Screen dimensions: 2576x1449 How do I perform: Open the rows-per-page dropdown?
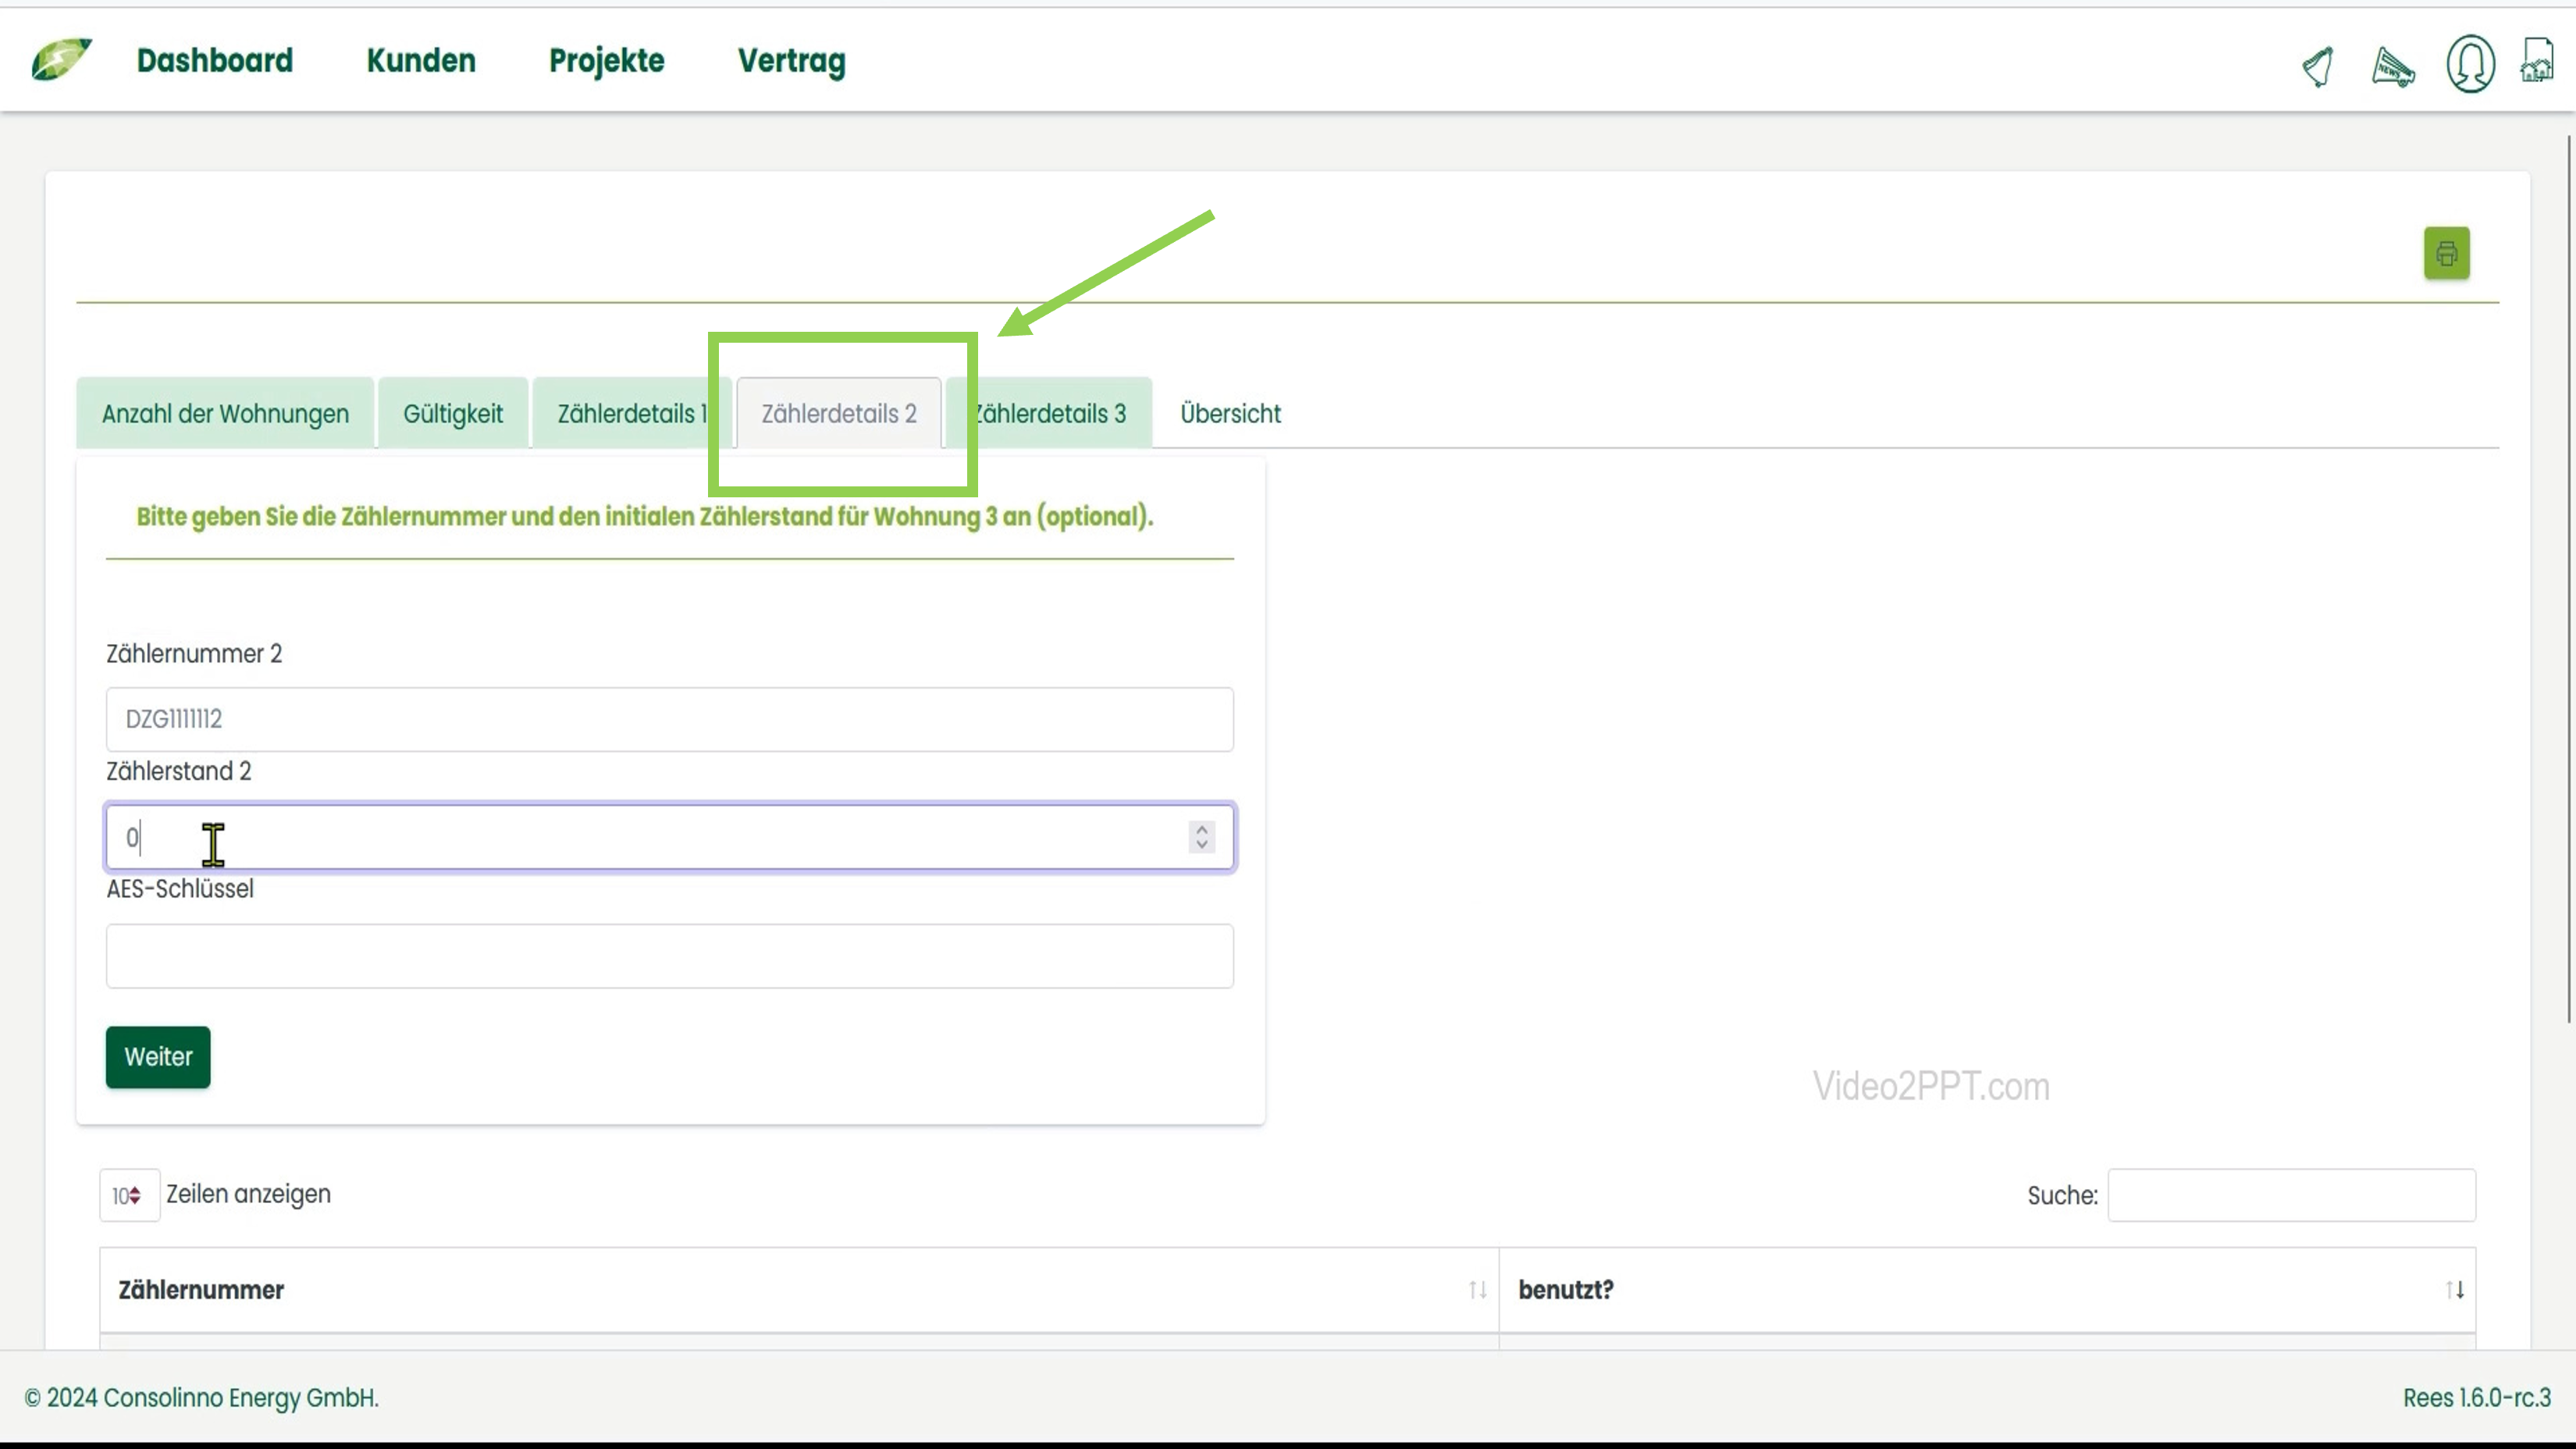128,1195
